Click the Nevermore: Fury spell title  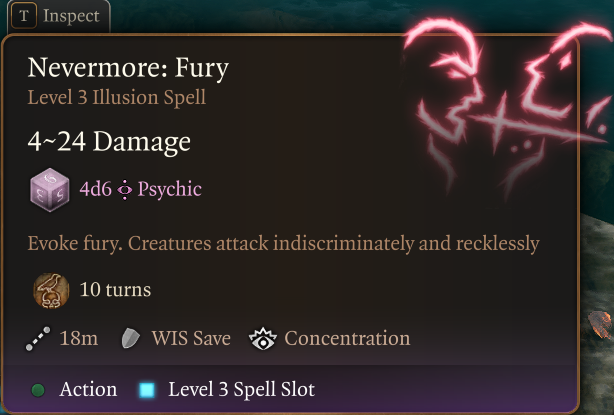(128, 68)
